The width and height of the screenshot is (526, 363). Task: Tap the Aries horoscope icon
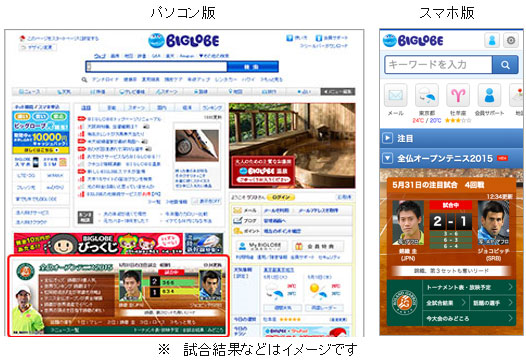click(458, 96)
